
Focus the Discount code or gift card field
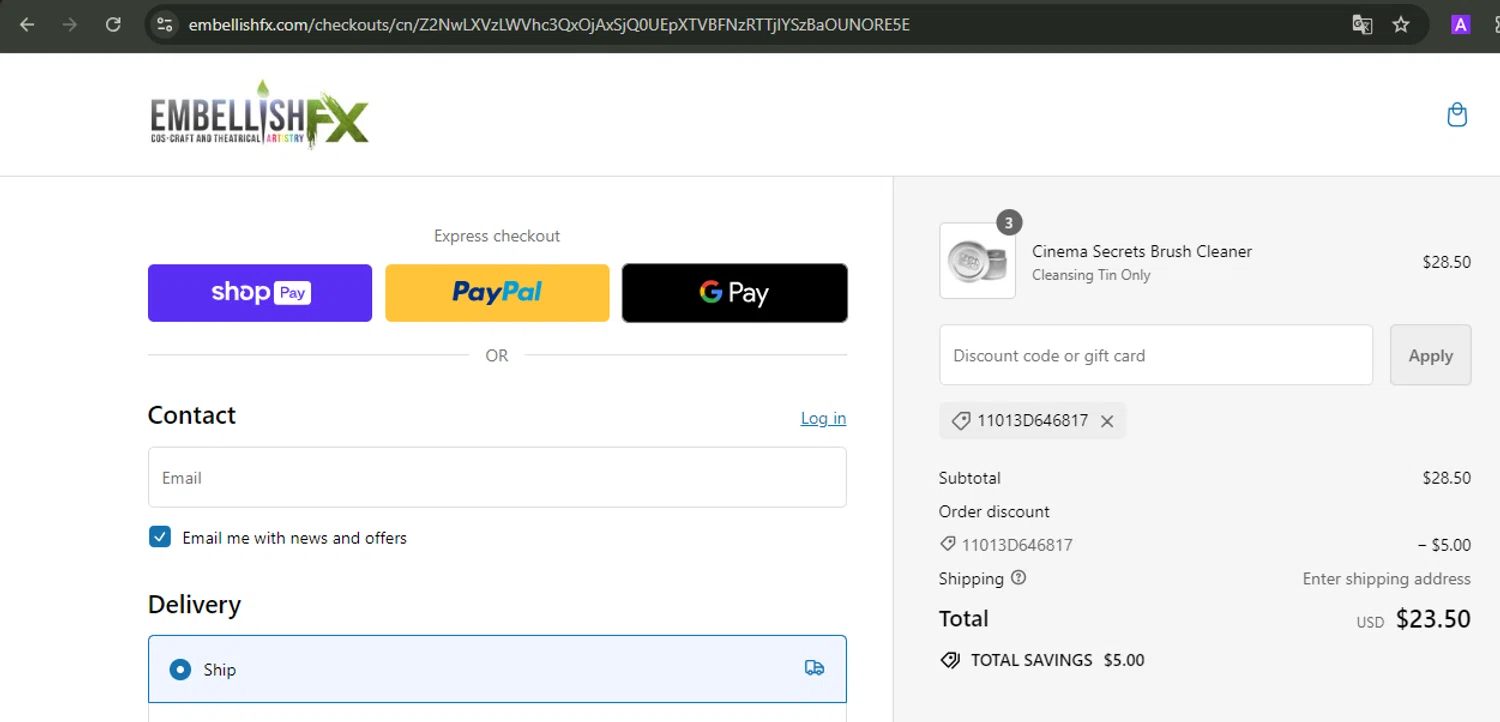(1156, 355)
